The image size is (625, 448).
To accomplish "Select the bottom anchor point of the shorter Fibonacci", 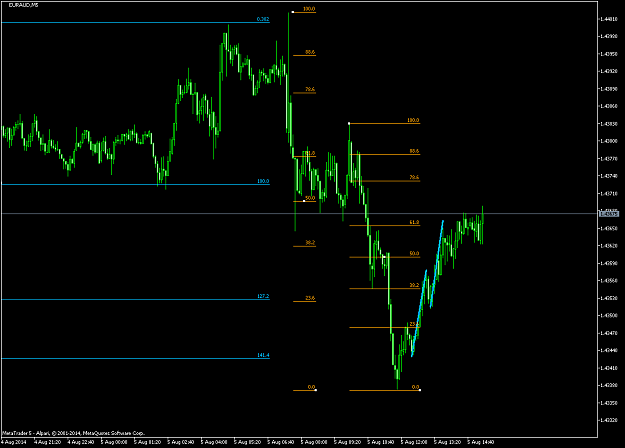I will pos(420,390).
